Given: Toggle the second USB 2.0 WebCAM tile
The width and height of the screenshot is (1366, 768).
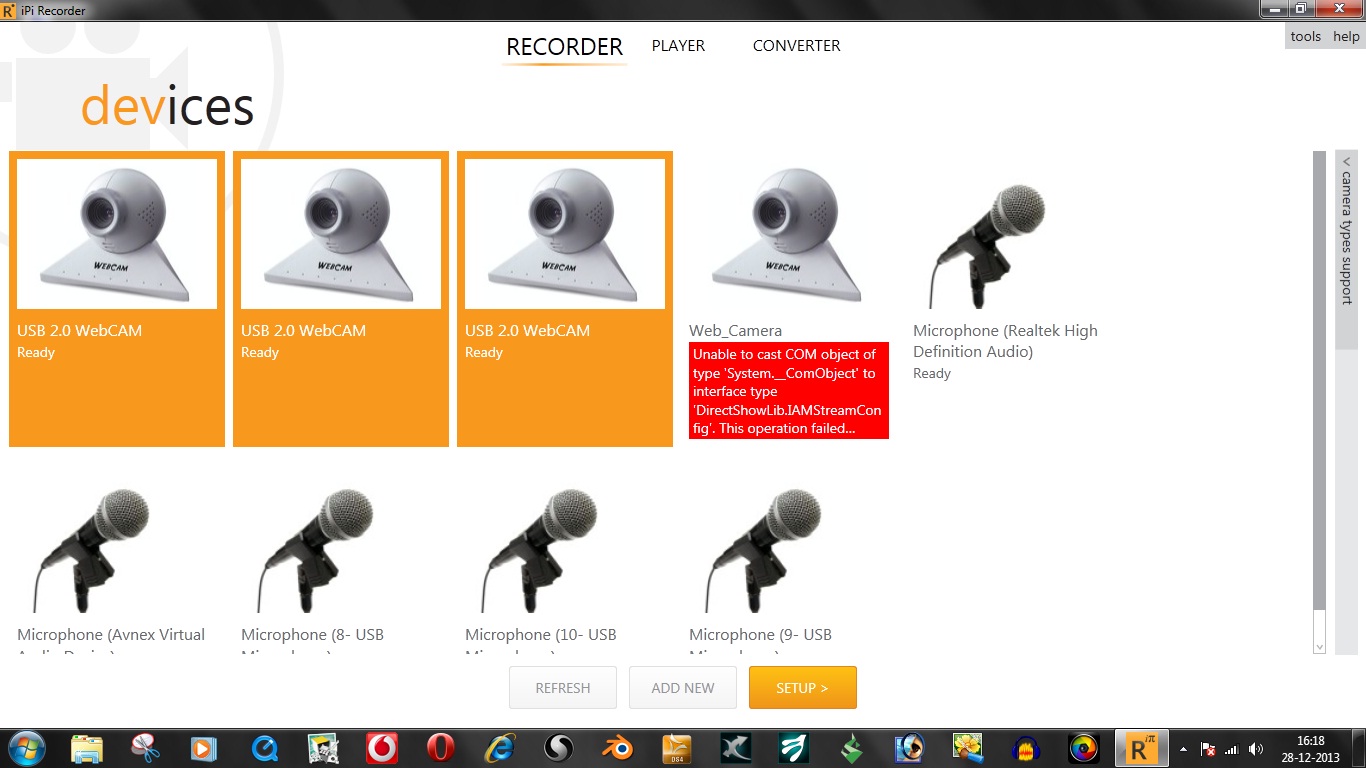Looking at the screenshot, I should [x=341, y=299].
